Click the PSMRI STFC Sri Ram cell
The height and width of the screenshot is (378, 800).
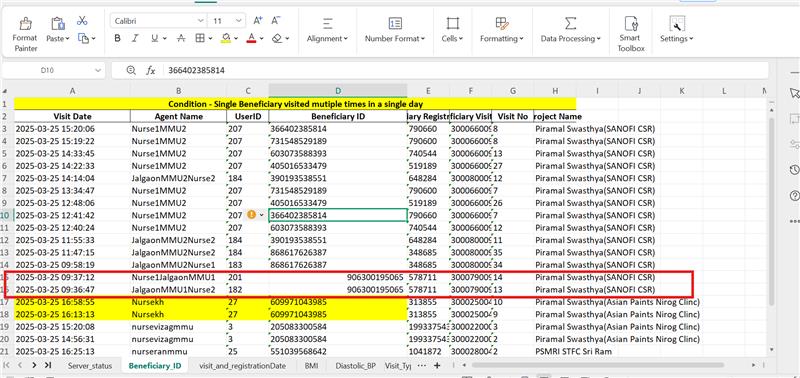tap(573, 351)
